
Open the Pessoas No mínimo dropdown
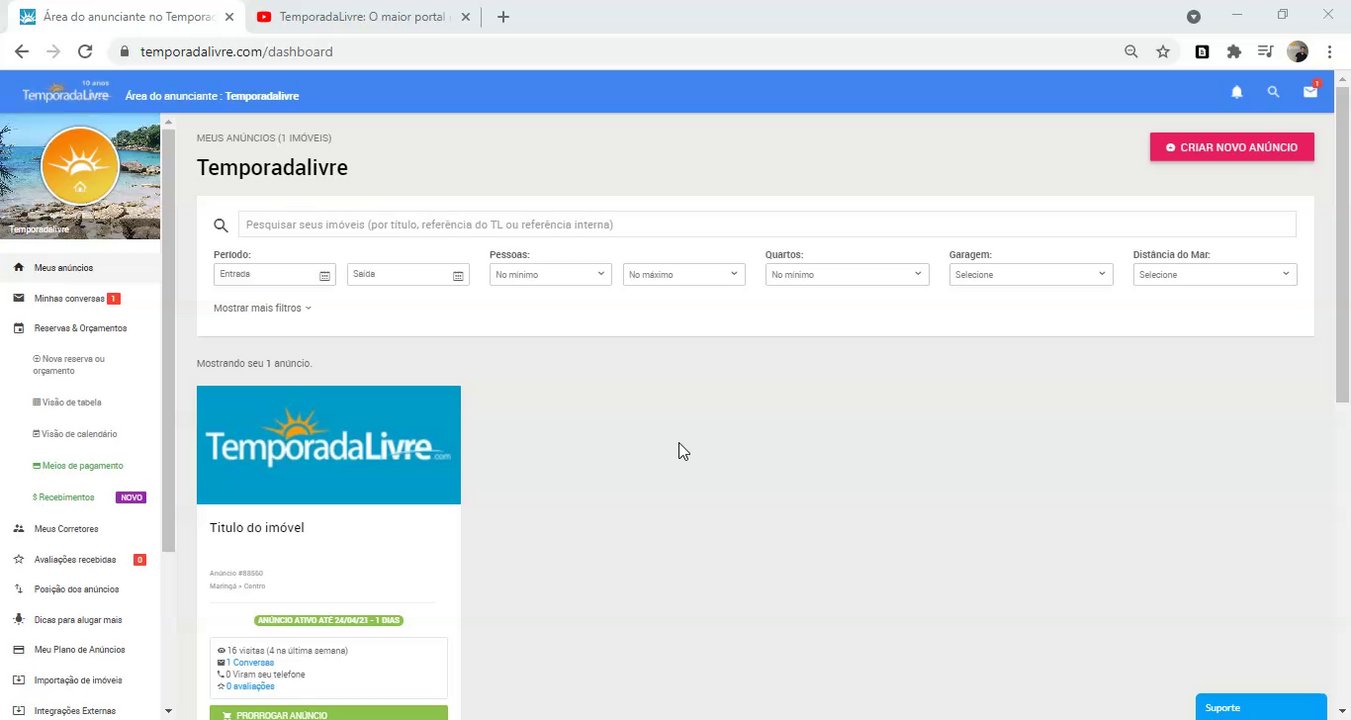(x=550, y=274)
